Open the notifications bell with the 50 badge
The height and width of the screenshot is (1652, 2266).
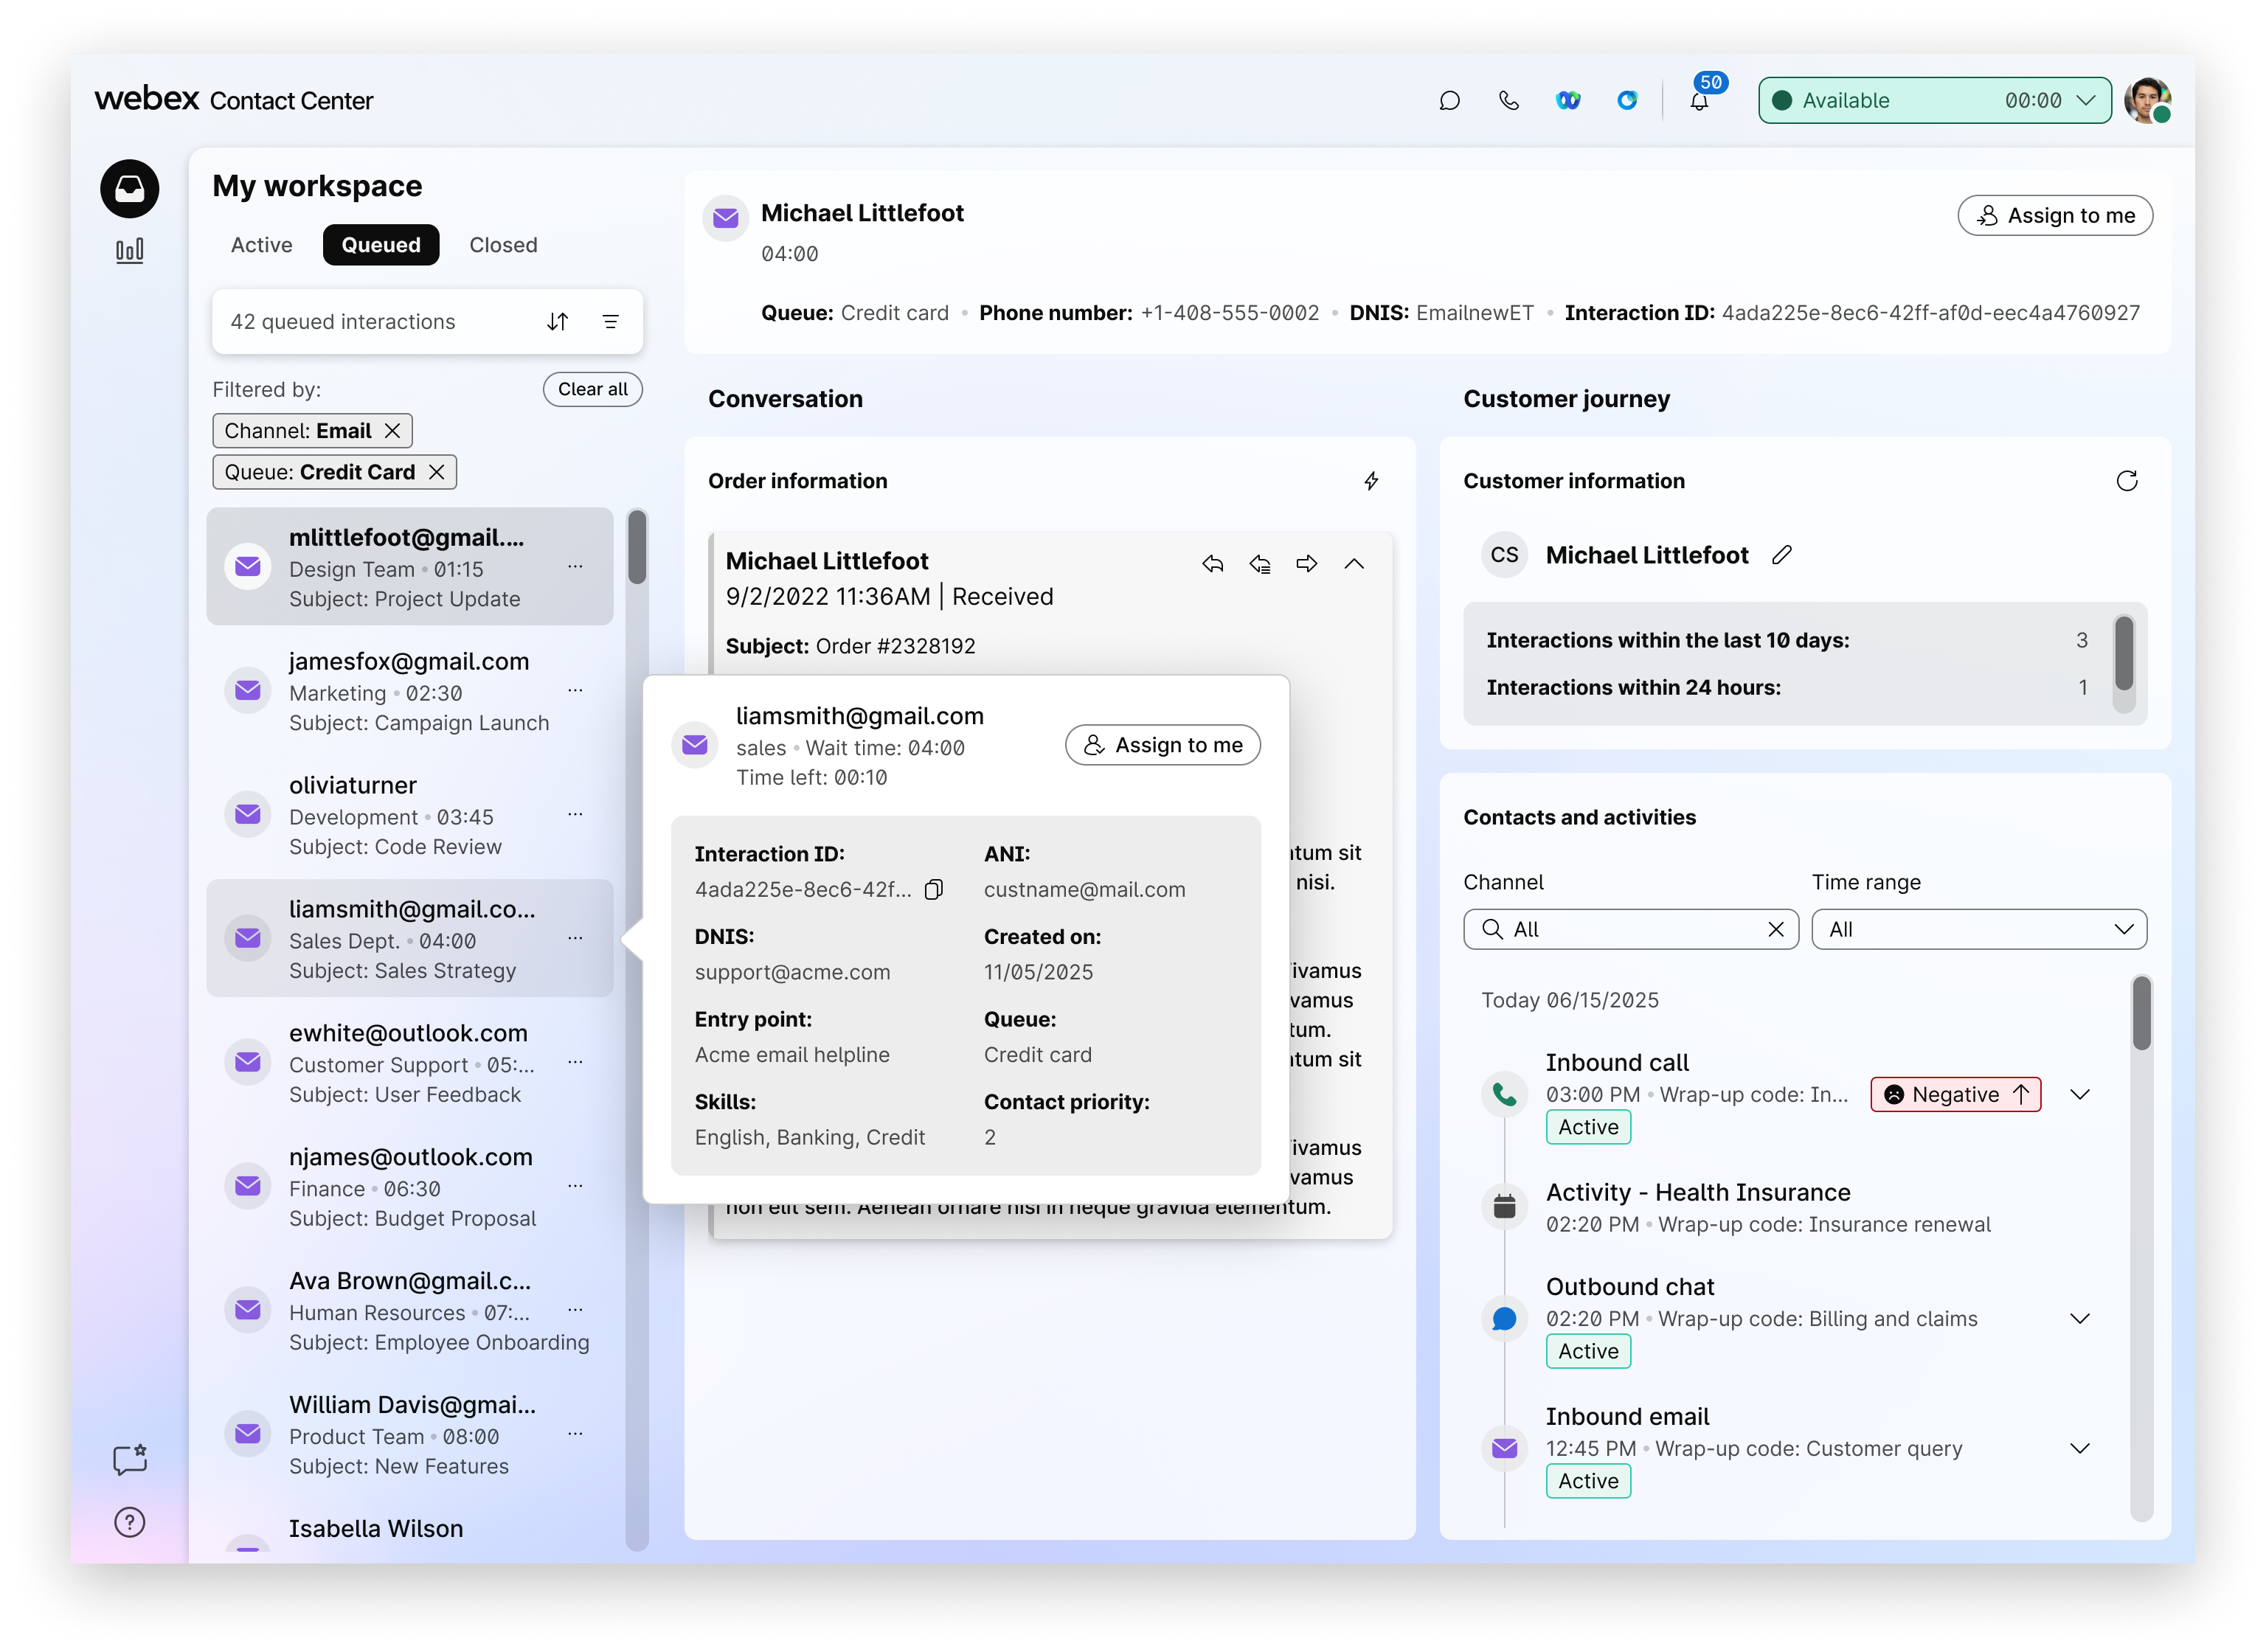tap(1699, 100)
